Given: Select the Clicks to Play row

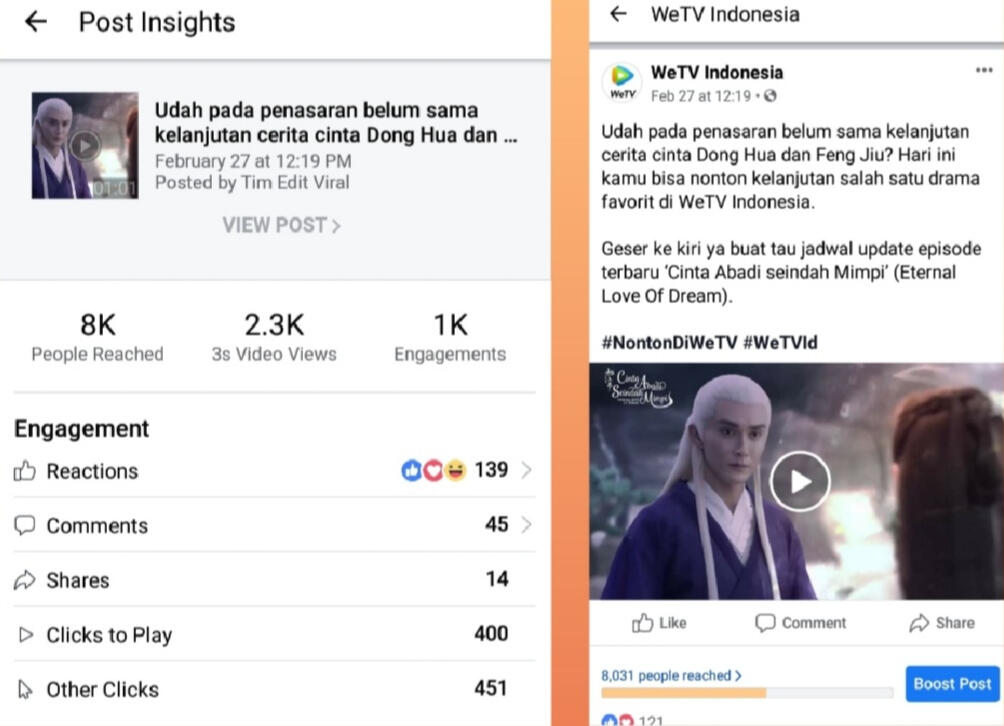Looking at the screenshot, I should [274, 634].
